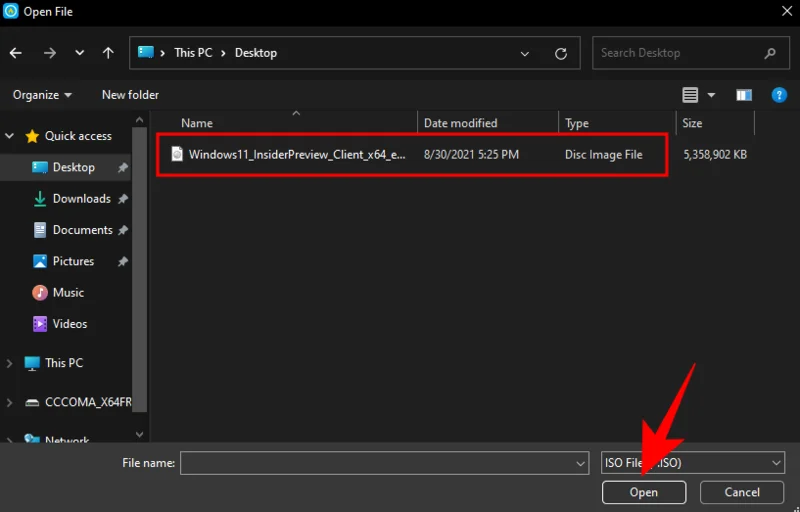Click the 5,358,902 KB size cell
The width and height of the screenshot is (800, 512).
(714, 155)
